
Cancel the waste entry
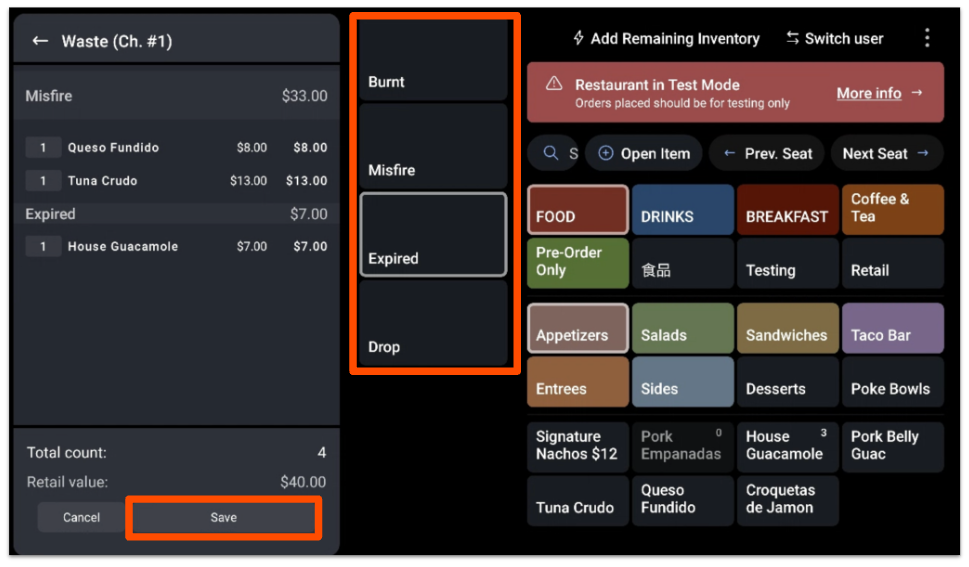(x=81, y=517)
